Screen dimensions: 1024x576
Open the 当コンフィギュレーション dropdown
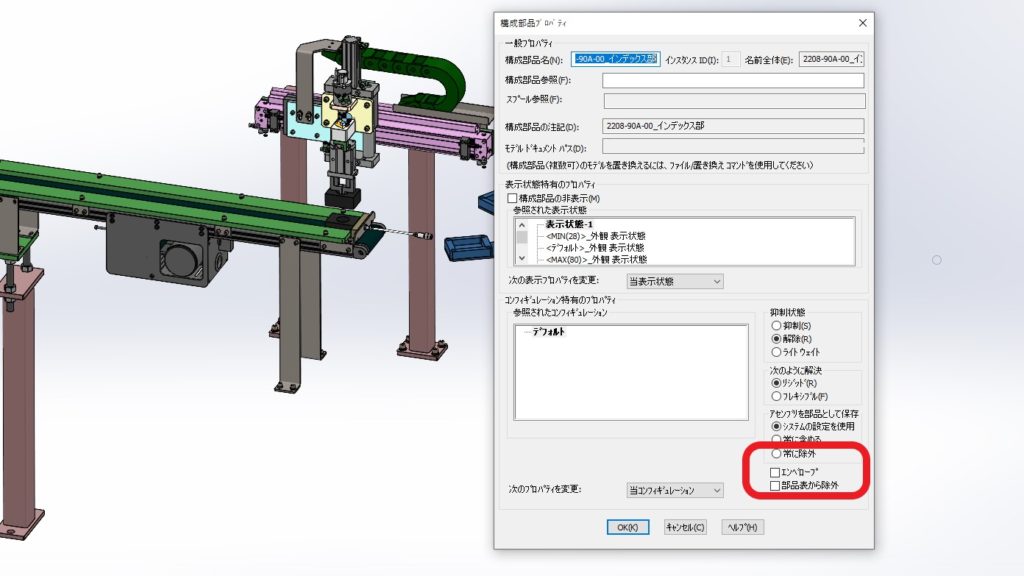click(x=674, y=490)
